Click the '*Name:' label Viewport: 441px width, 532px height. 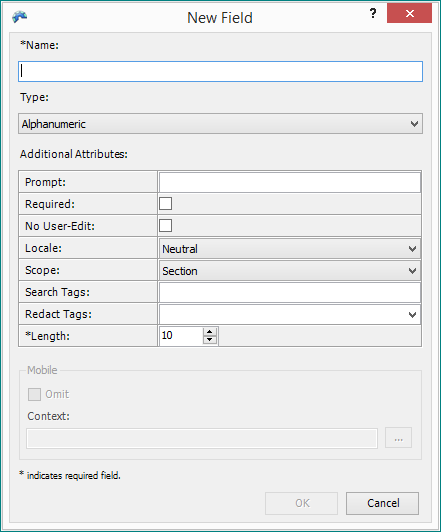click(39, 45)
